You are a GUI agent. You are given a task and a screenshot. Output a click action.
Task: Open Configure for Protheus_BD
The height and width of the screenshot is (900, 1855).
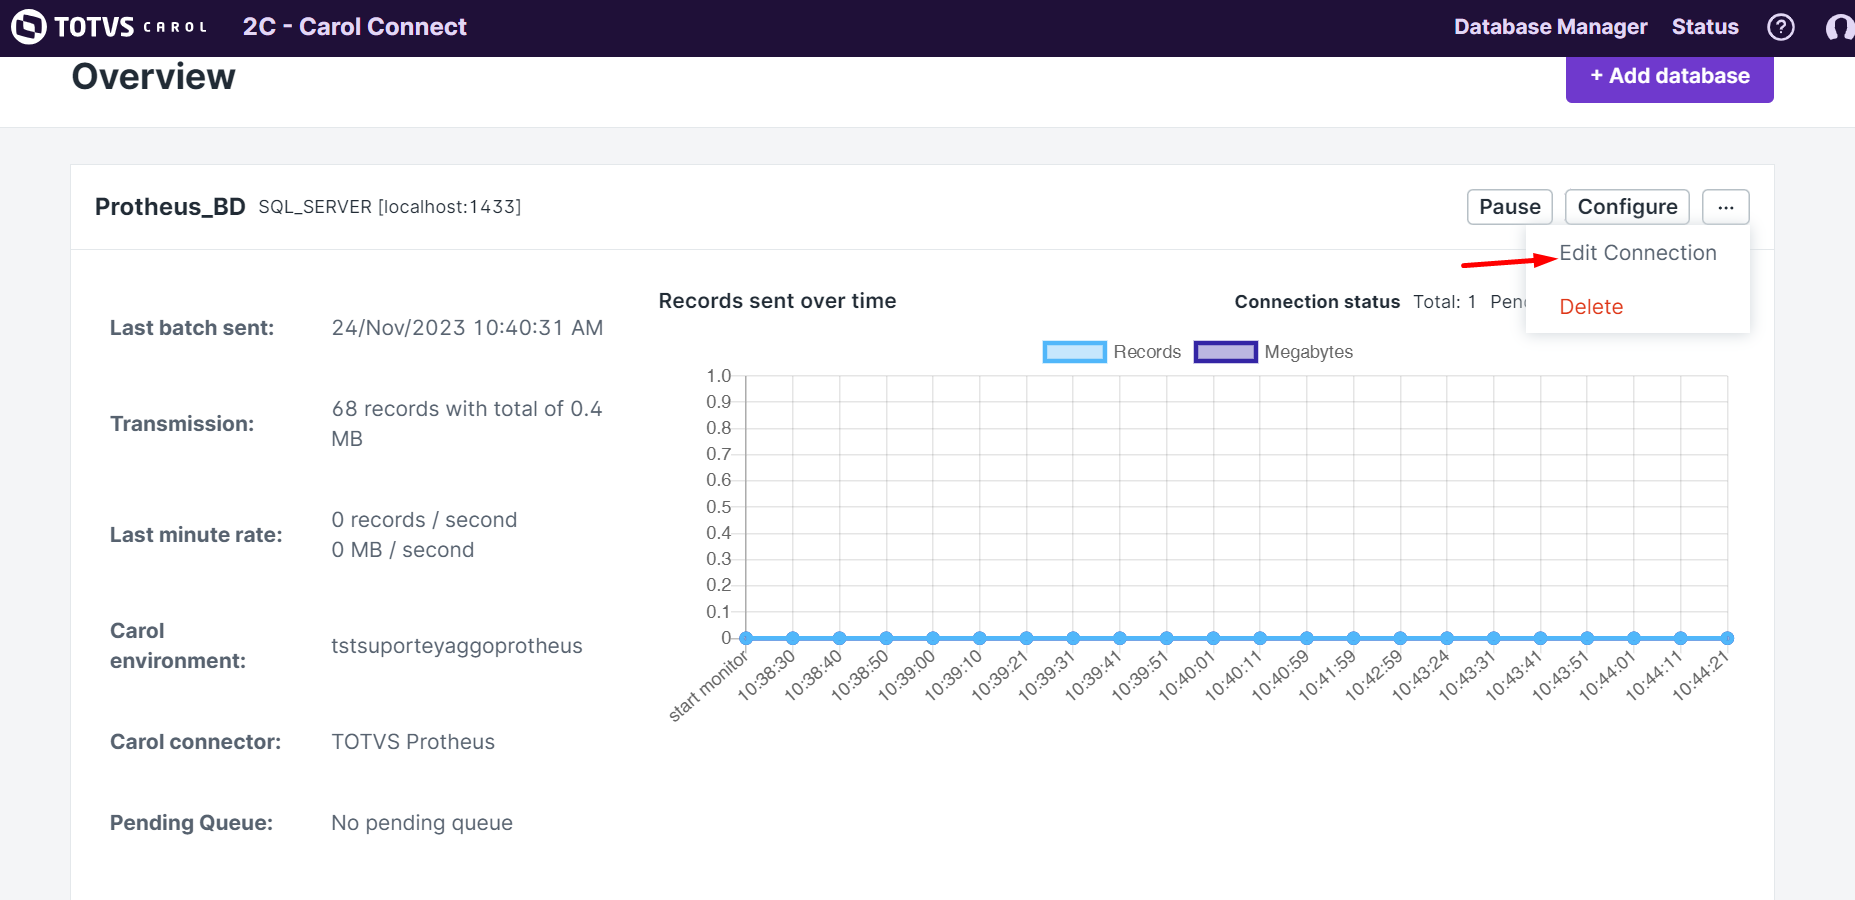click(1627, 207)
